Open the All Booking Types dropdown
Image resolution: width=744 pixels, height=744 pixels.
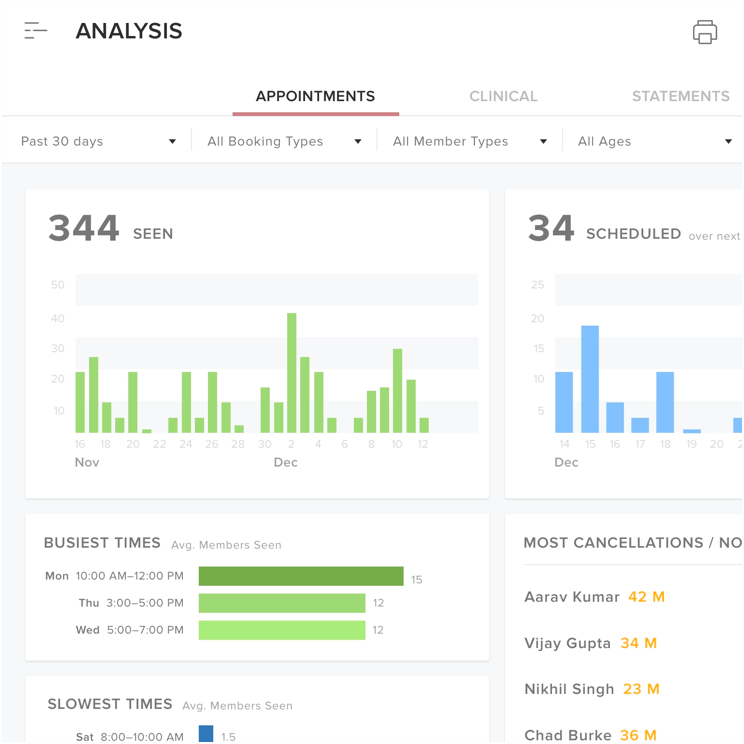click(x=284, y=141)
